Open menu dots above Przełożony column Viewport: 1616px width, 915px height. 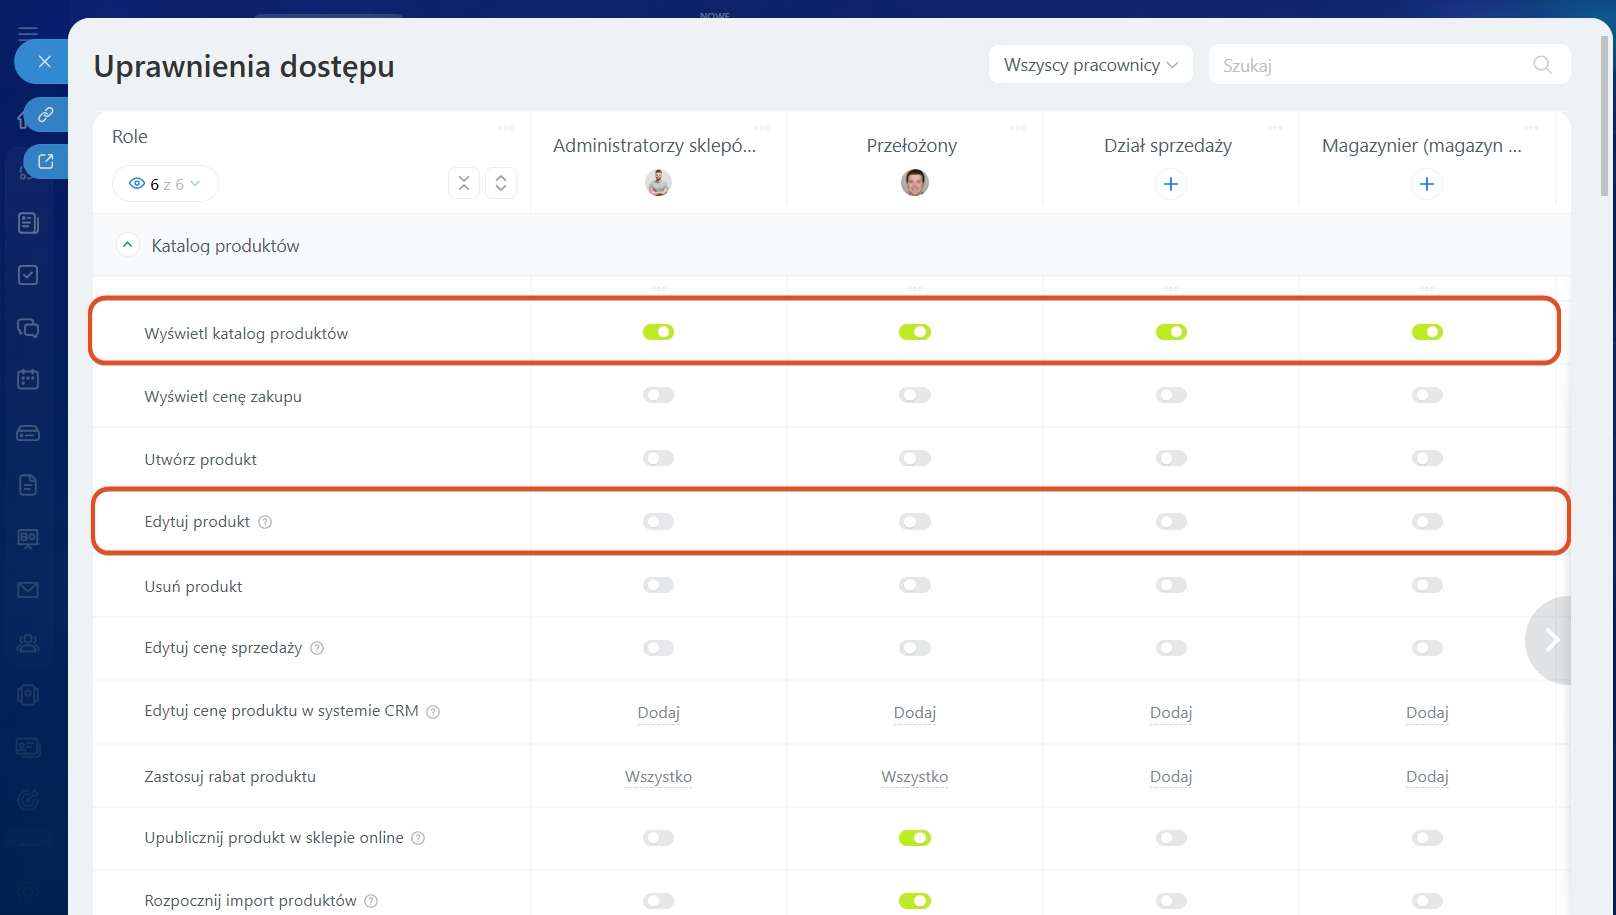1018,128
